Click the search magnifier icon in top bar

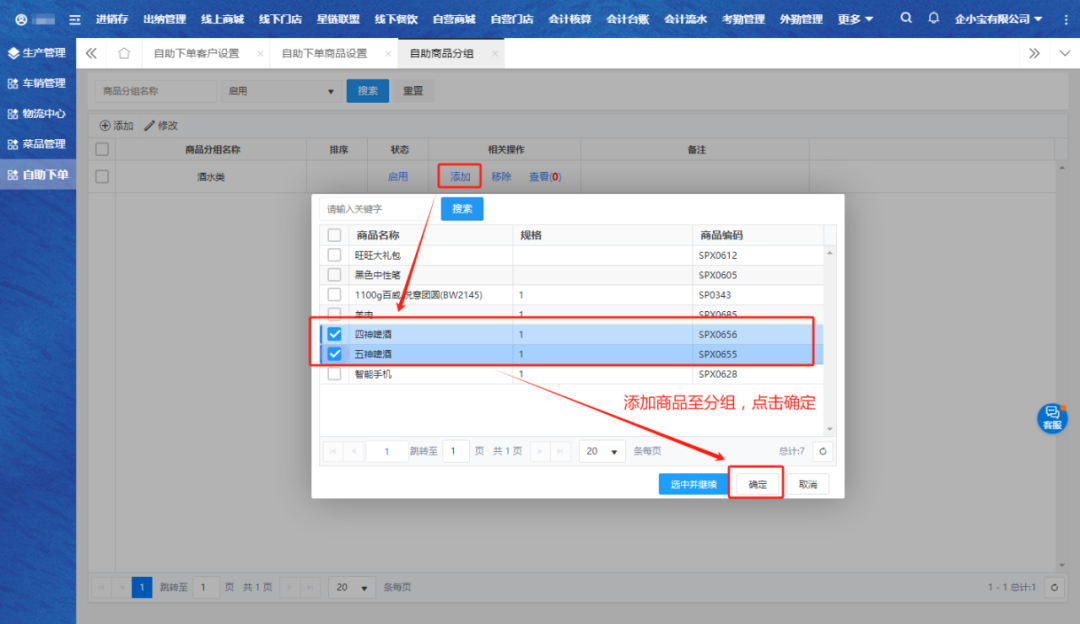tap(906, 19)
